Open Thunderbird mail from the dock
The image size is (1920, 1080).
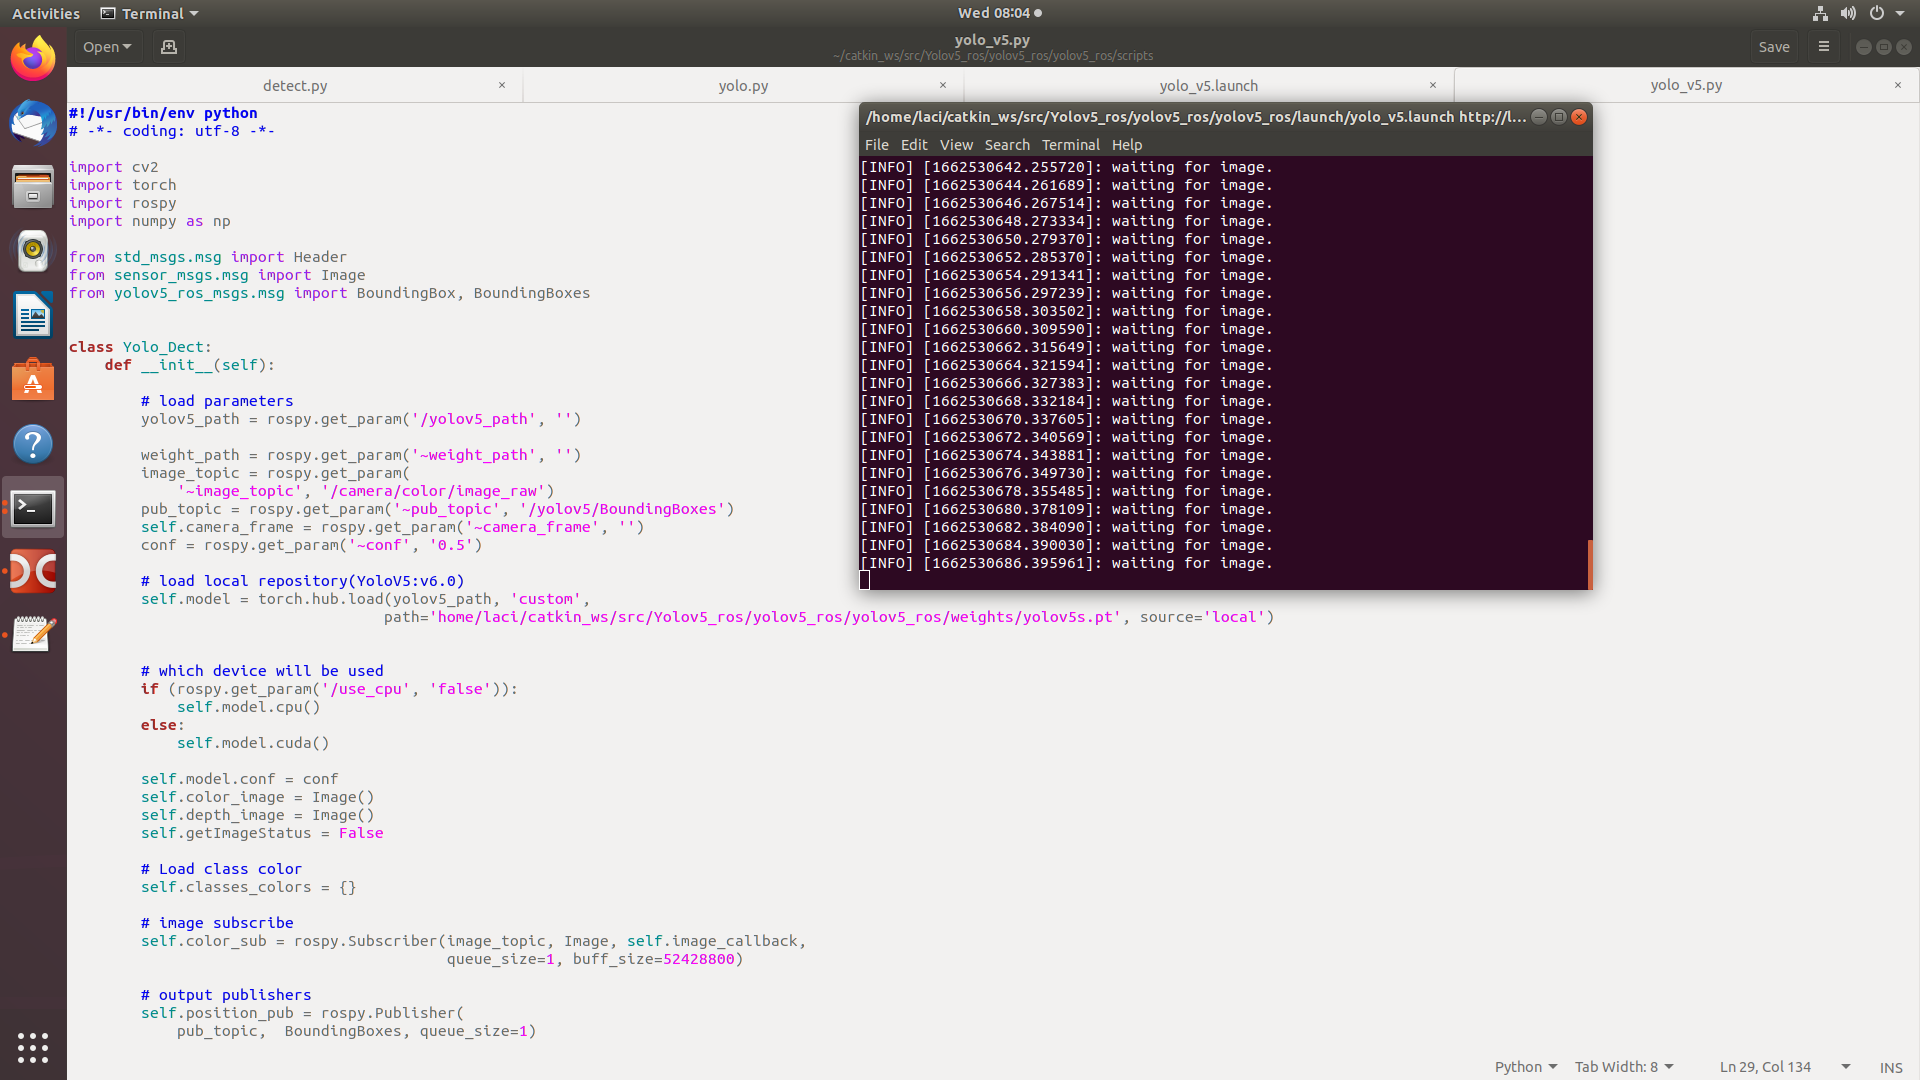pos(33,123)
